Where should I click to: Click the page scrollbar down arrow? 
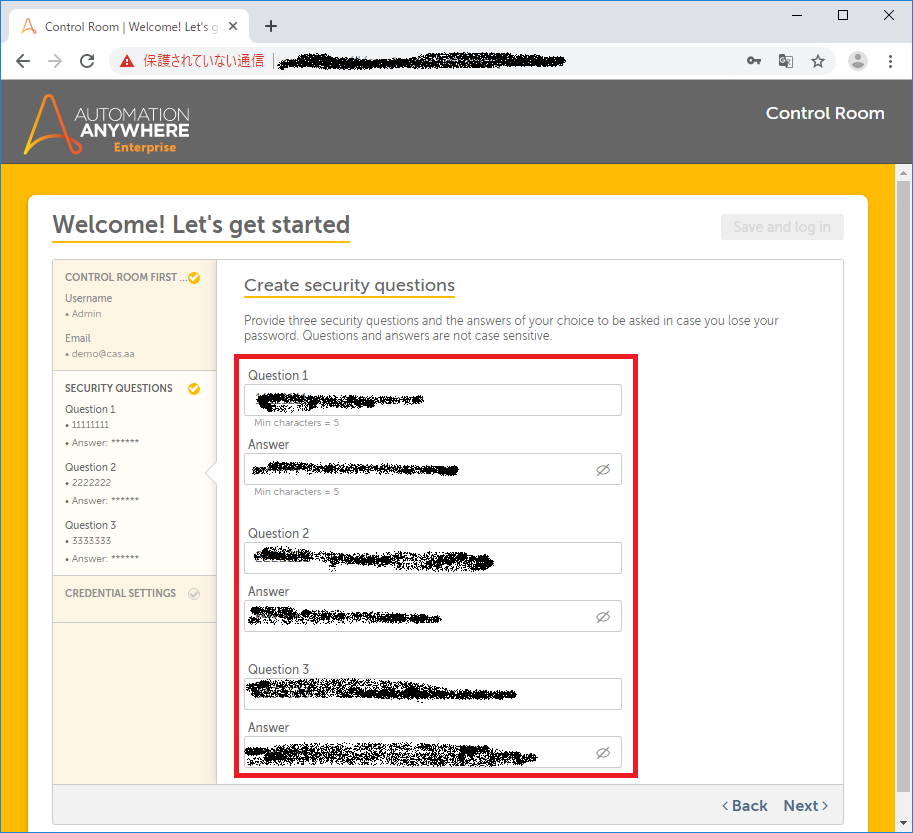[903, 823]
